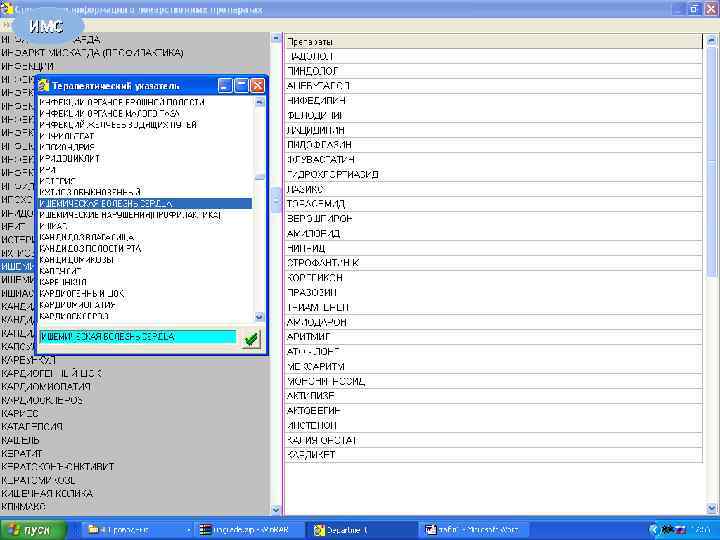
Task: Select drug 'ТОРАСЕМИД' in the table
Action: coord(494,204)
